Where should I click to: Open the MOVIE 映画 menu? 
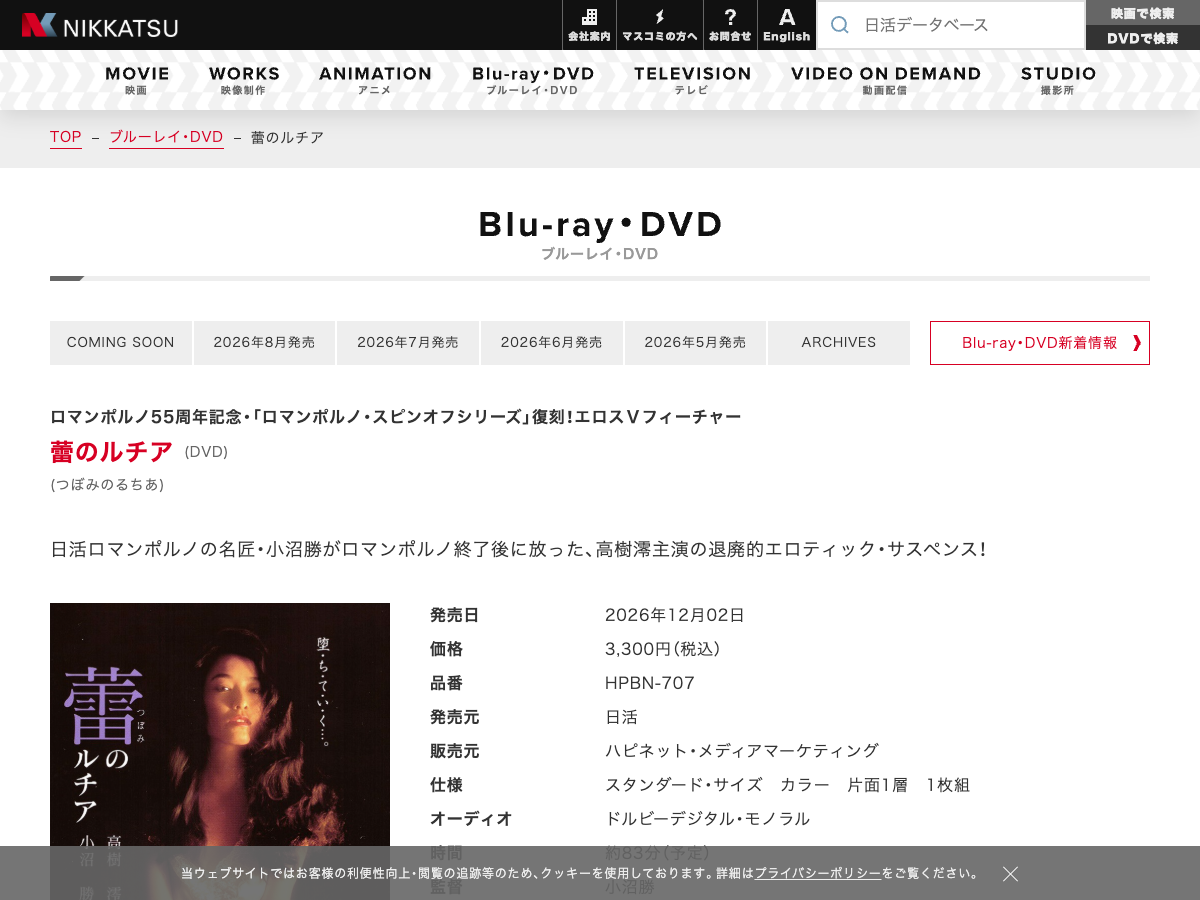[x=137, y=80]
